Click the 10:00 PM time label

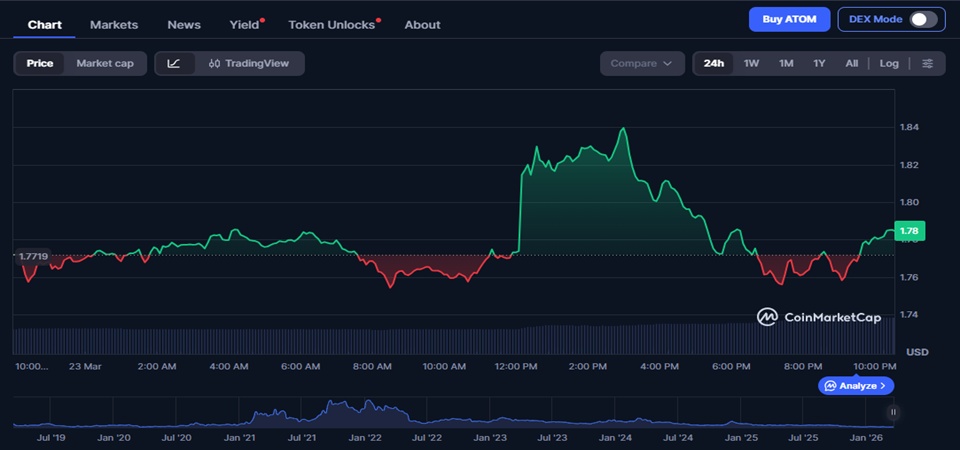pyautogui.click(x=875, y=366)
